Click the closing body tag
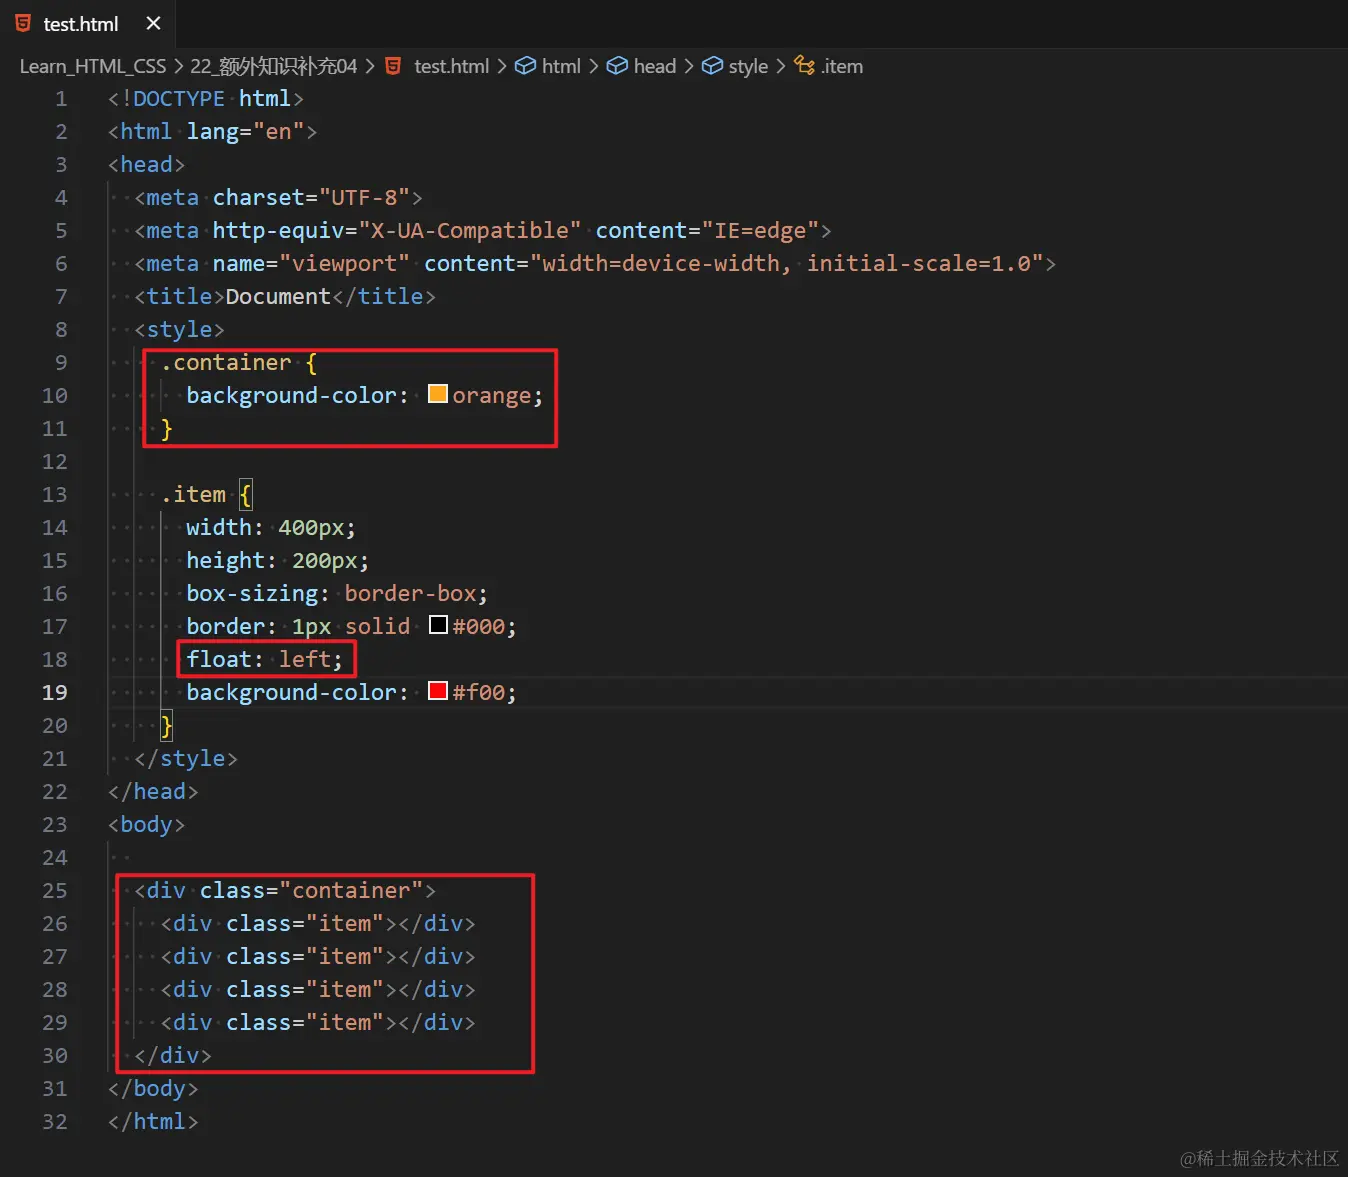 [153, 1088]
